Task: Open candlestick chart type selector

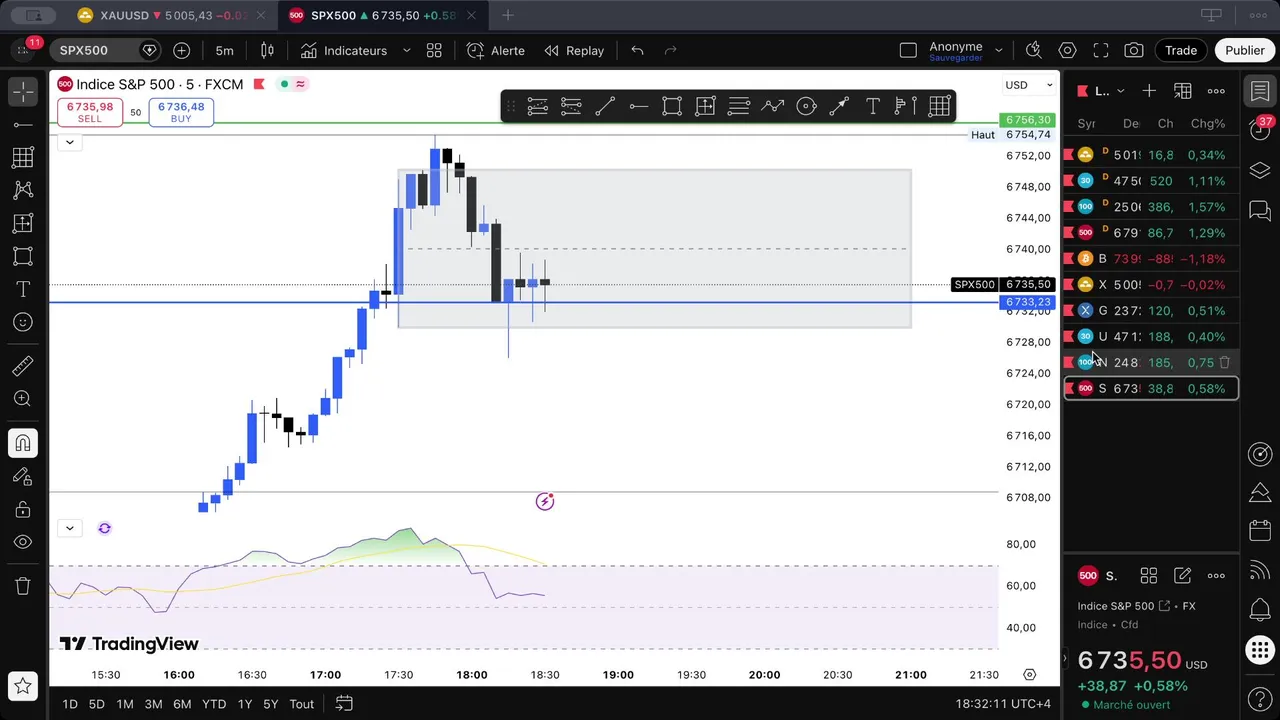Action: point(267,50)
